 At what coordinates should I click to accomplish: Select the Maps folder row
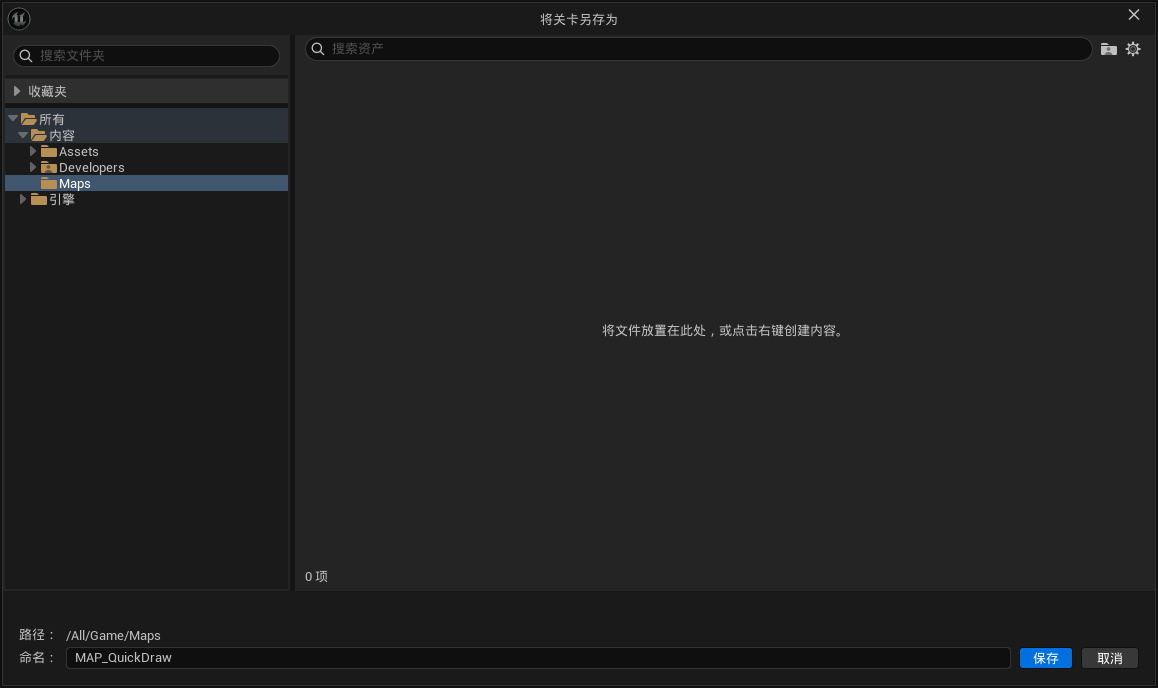(x=146, y=183)
